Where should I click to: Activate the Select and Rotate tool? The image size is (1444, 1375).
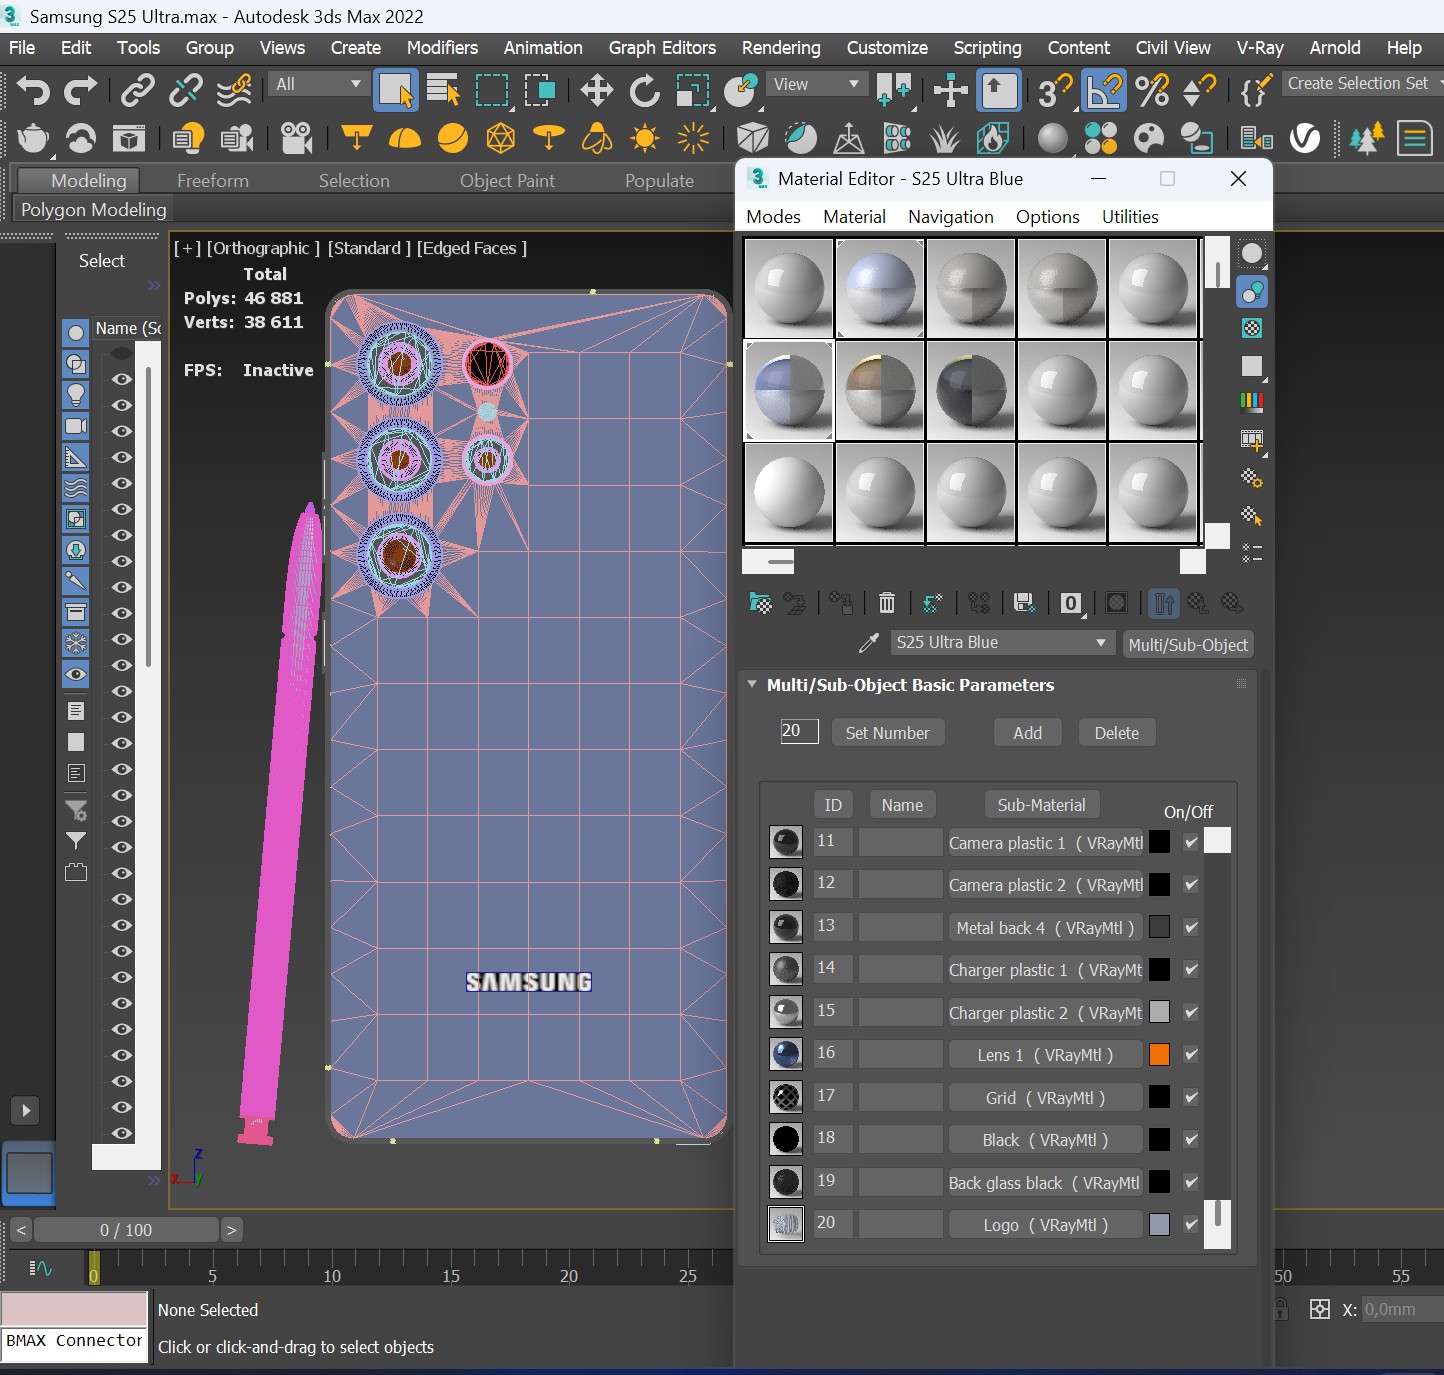tap(644, 91)
